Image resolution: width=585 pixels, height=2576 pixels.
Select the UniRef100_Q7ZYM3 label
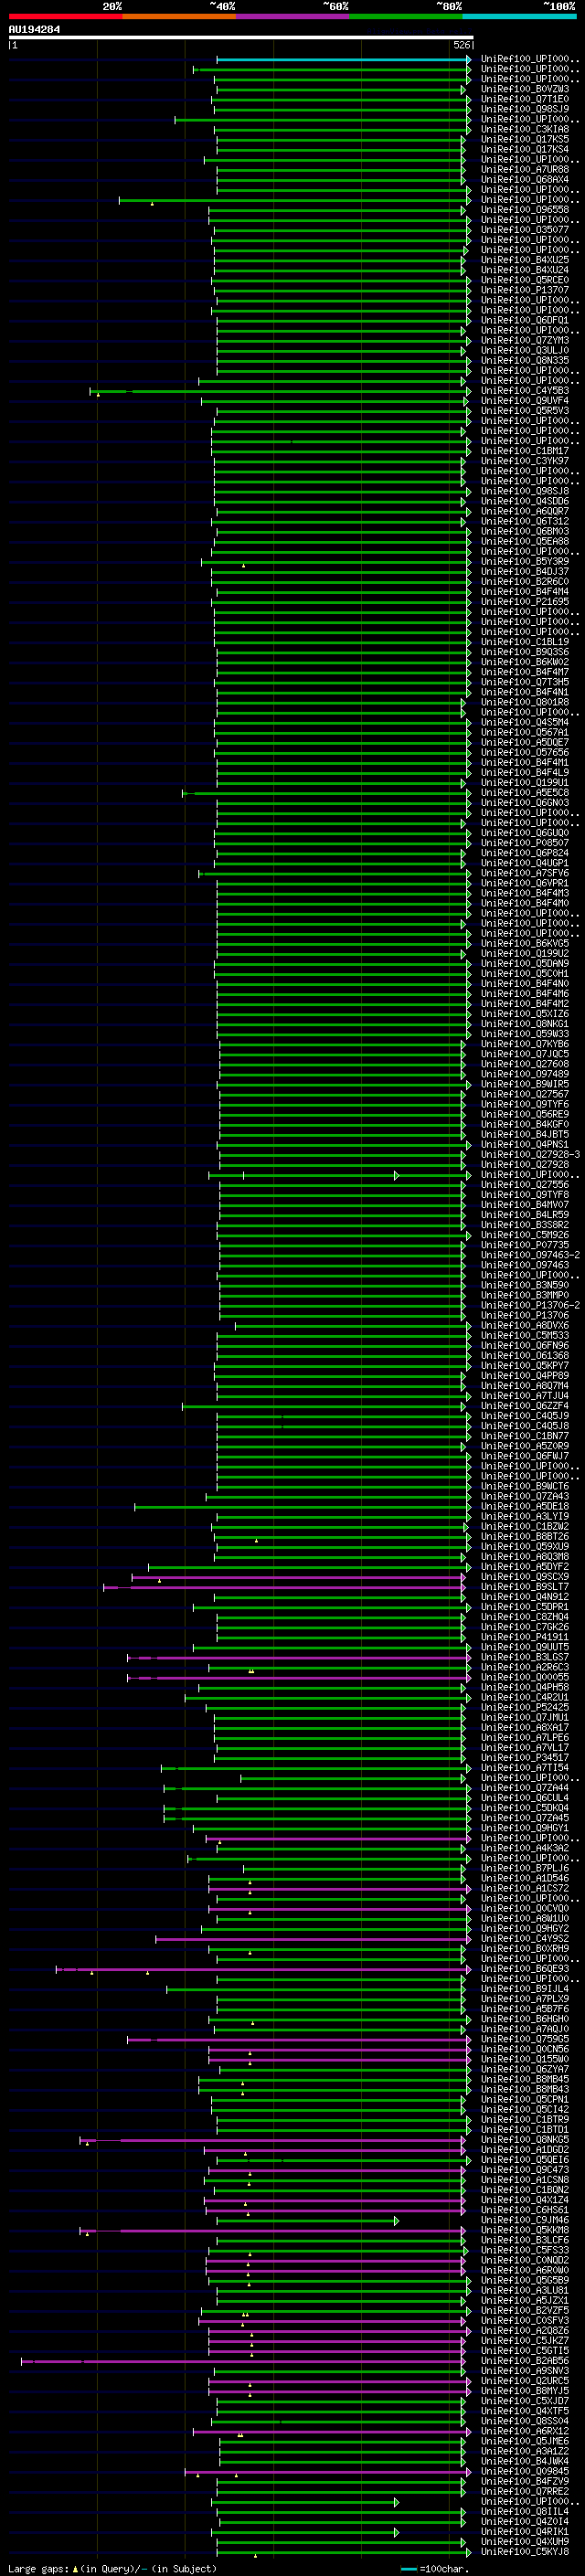coord(525,340)
